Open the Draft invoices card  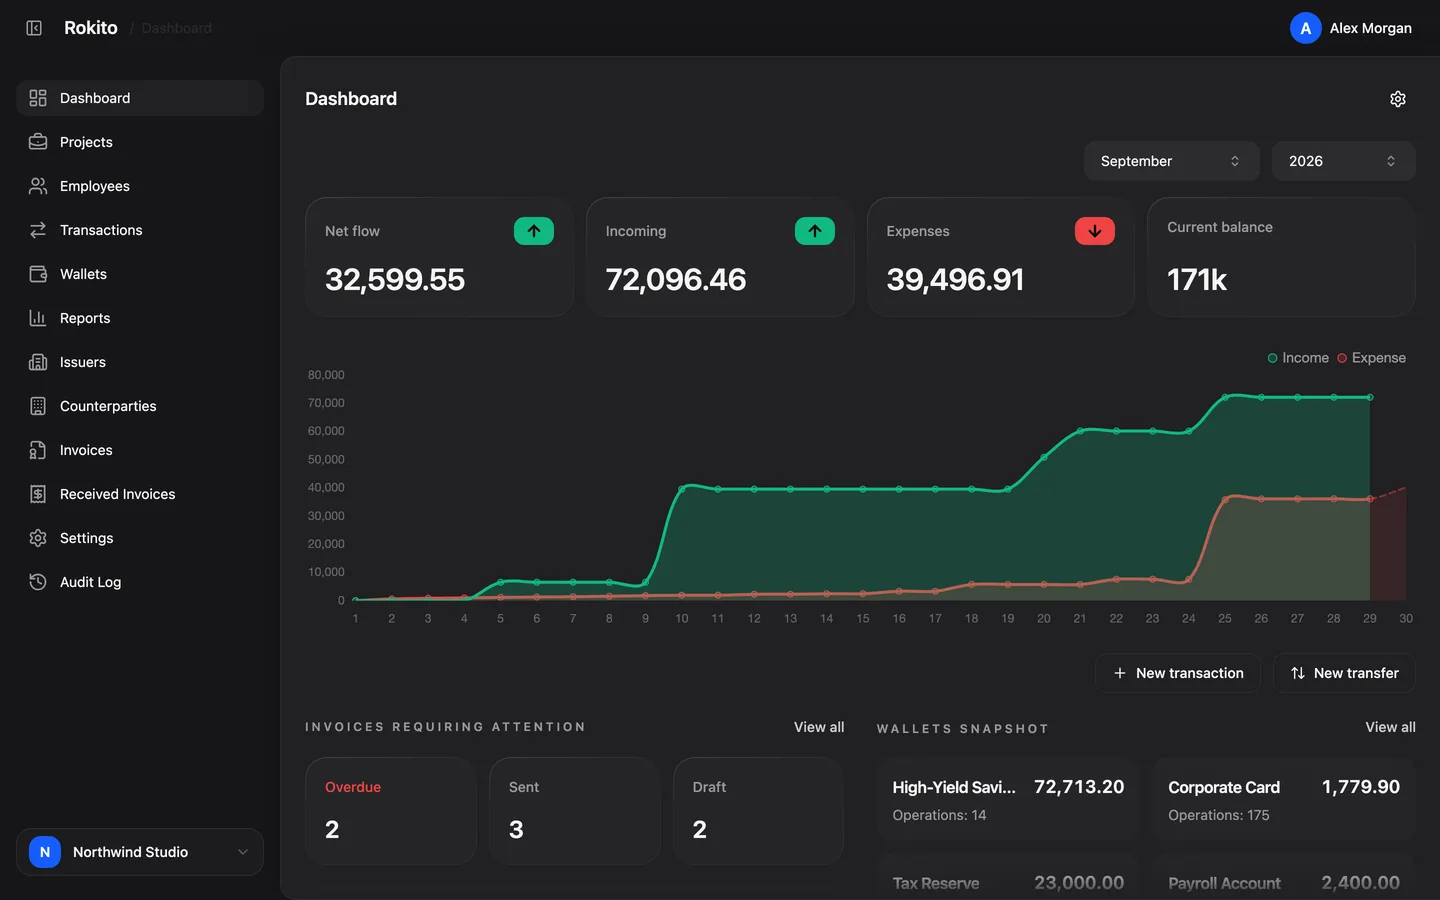(759, 811)
